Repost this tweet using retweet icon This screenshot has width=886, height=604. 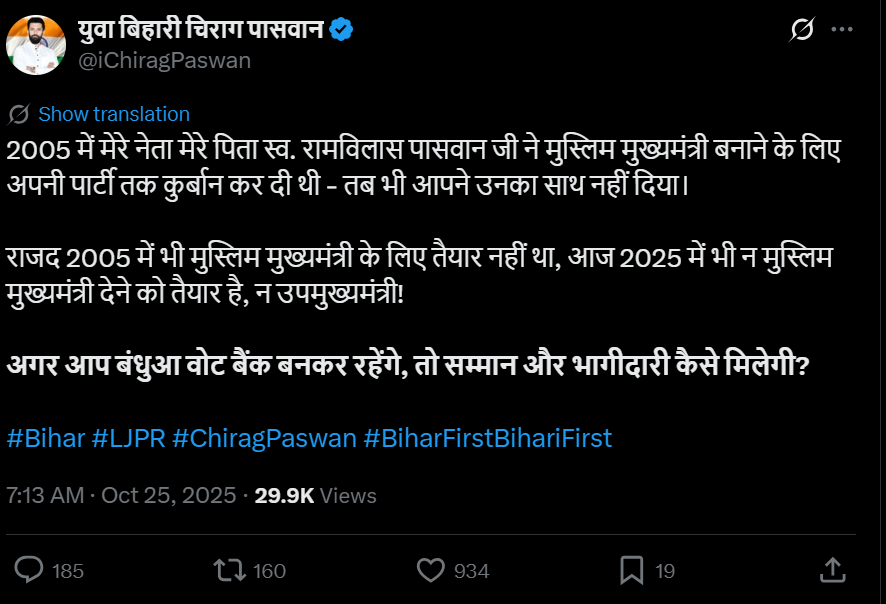click(229, 570)
